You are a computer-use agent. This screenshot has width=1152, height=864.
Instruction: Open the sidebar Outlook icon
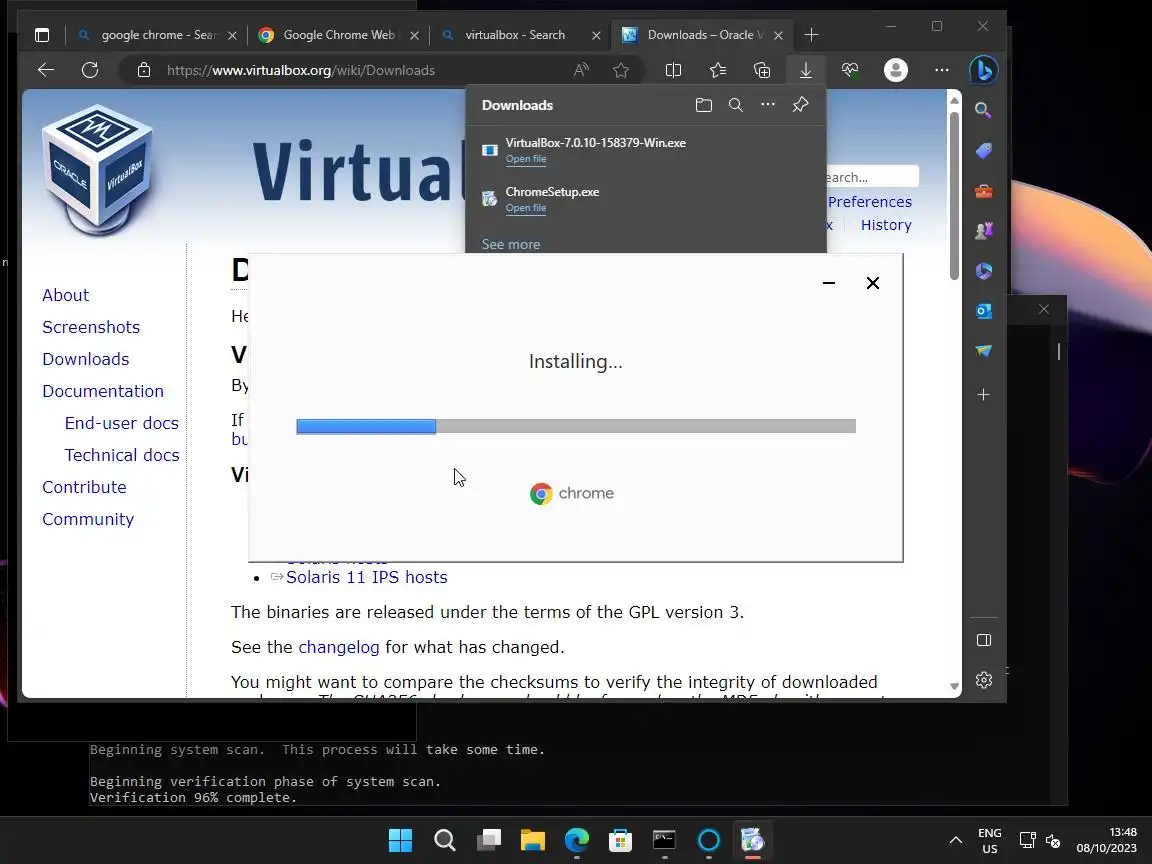tap(984, 311)
